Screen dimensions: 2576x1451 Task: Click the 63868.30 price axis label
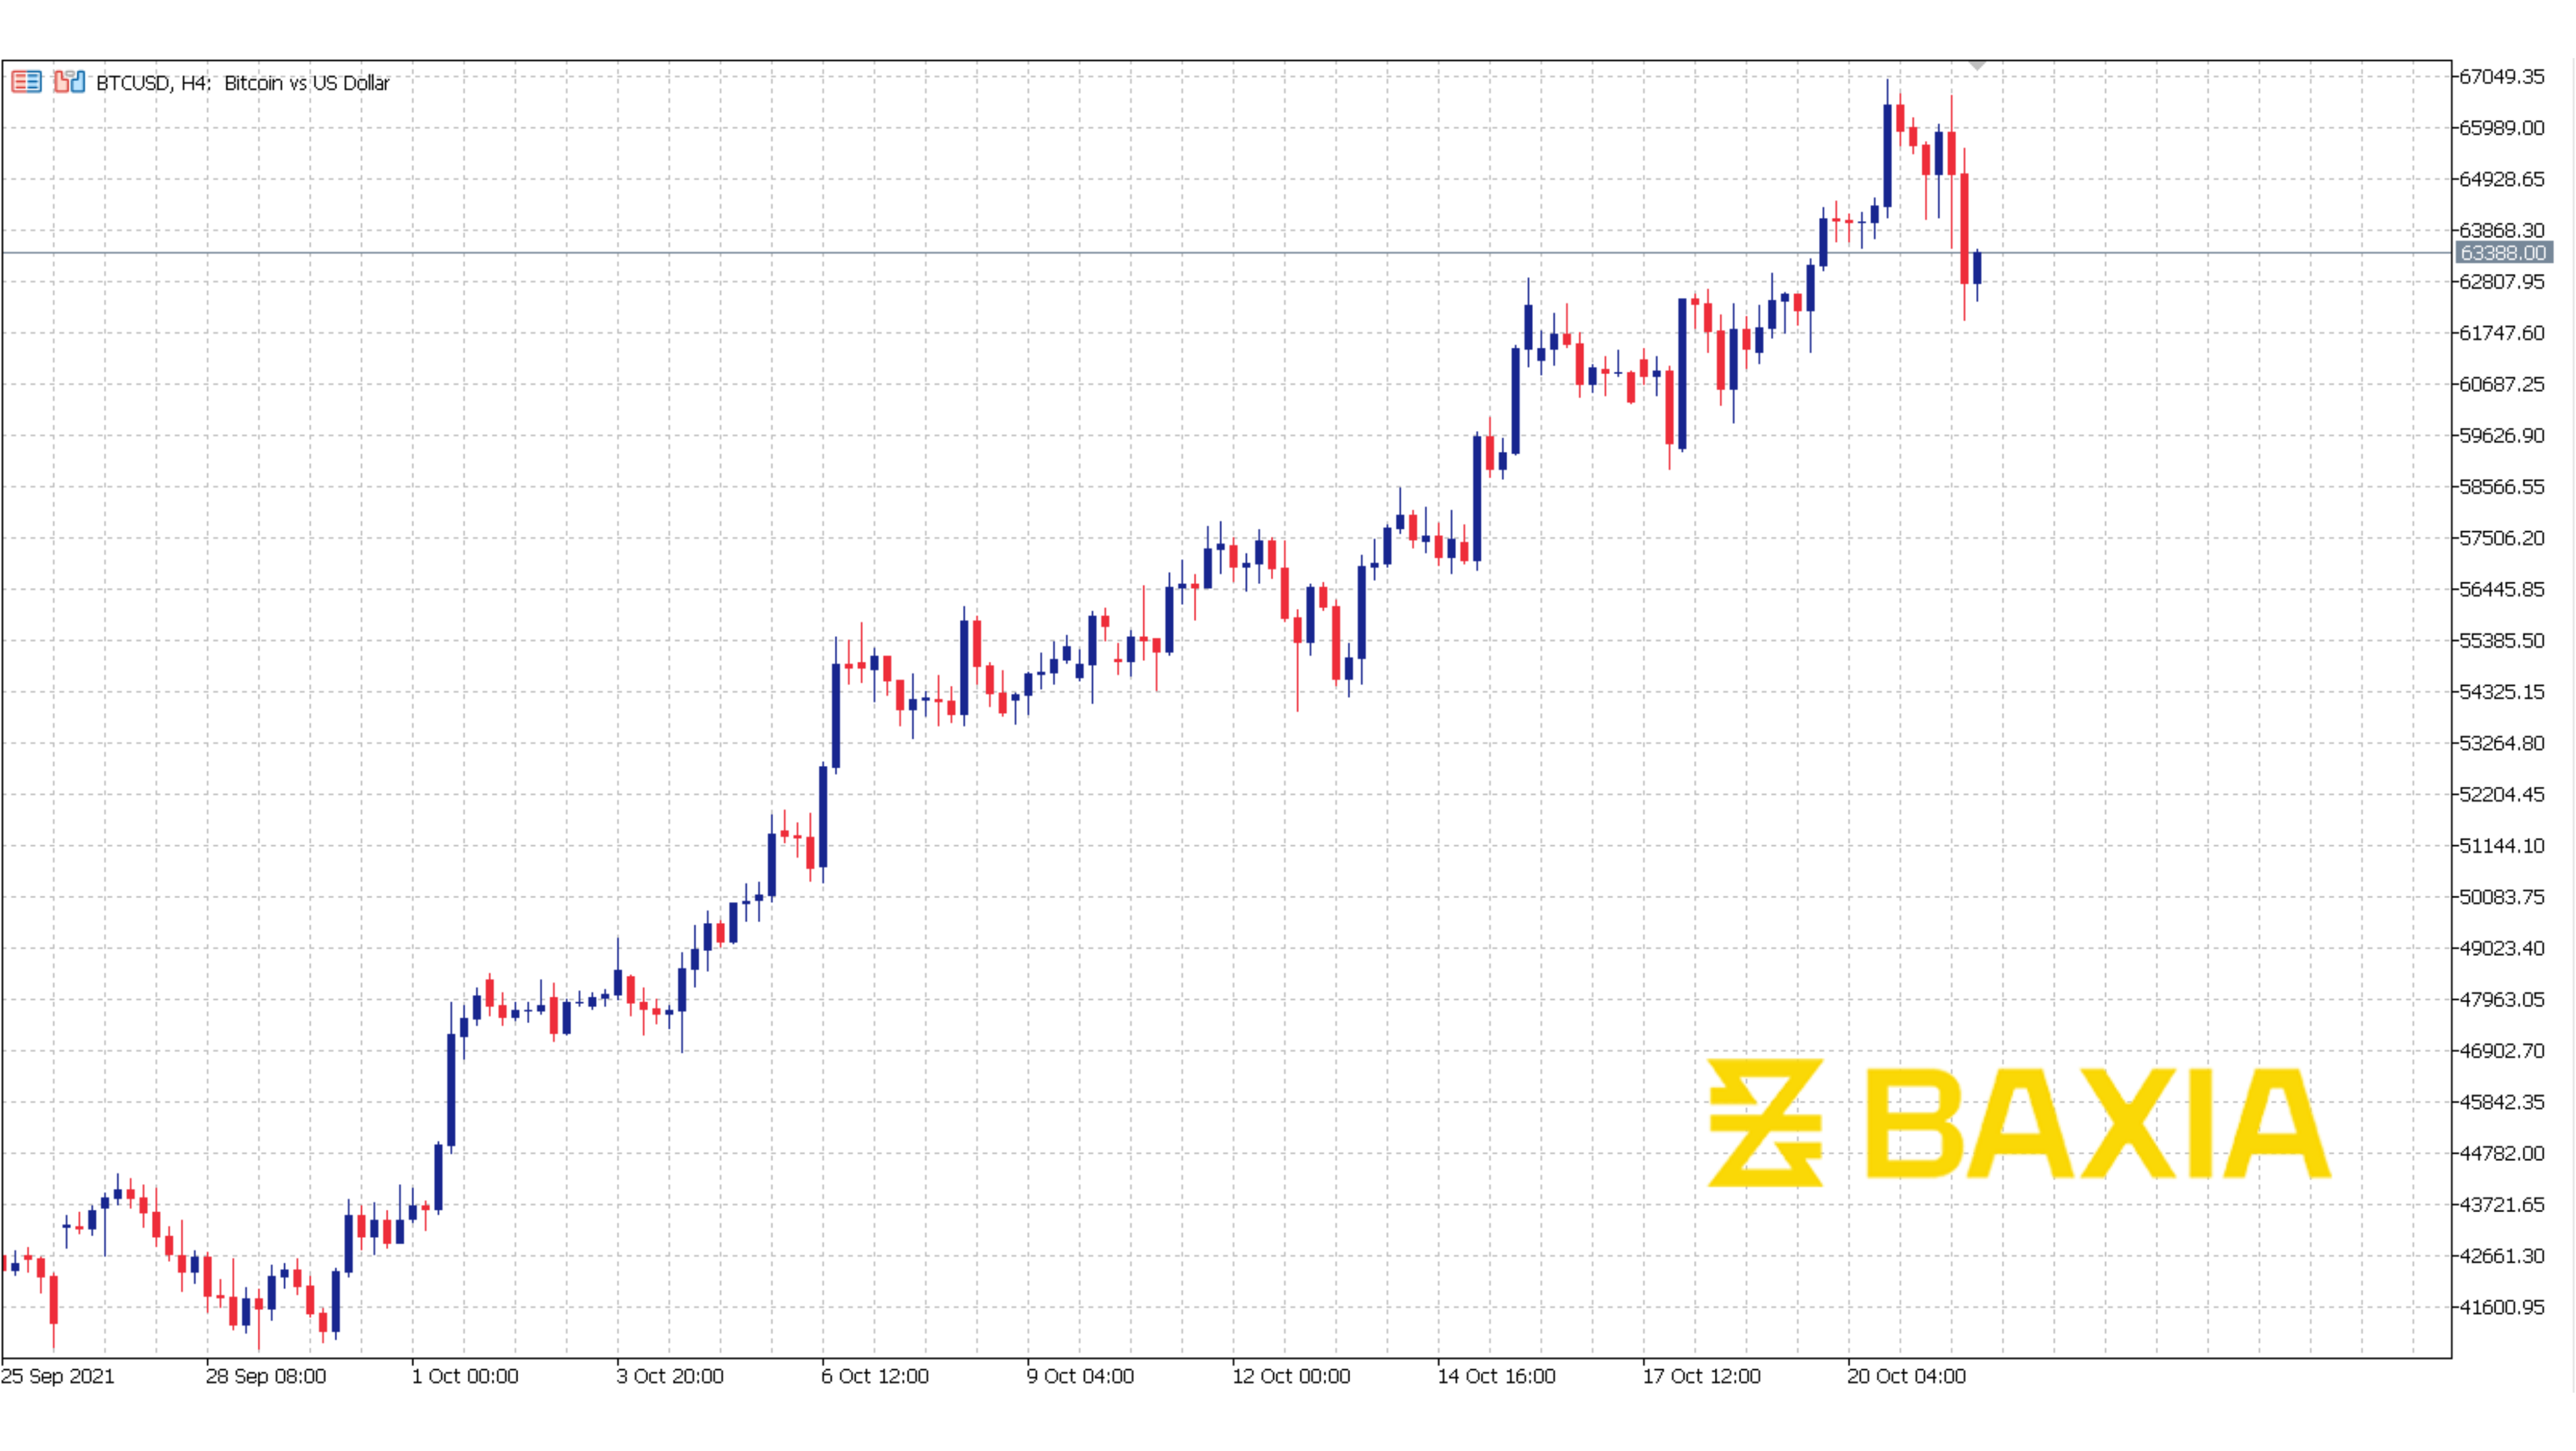2501,231
